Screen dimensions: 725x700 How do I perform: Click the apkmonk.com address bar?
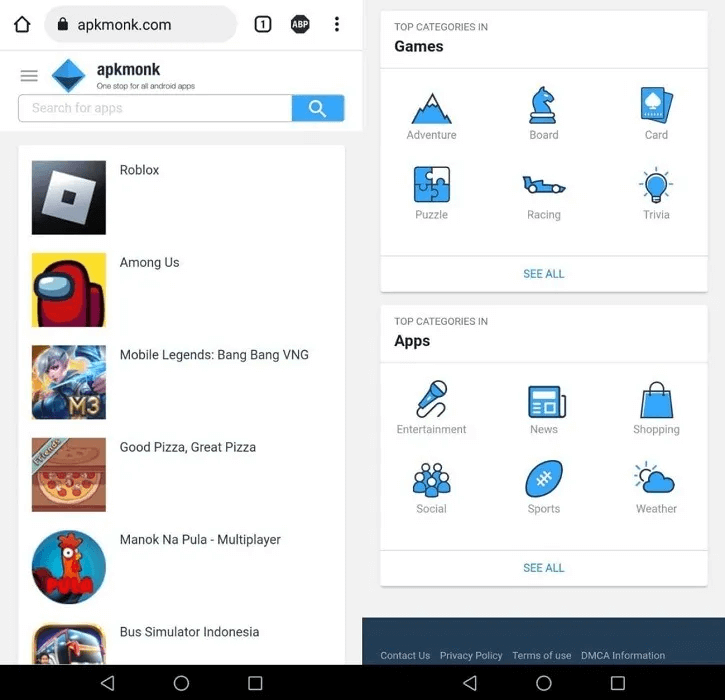pos(141,24)
